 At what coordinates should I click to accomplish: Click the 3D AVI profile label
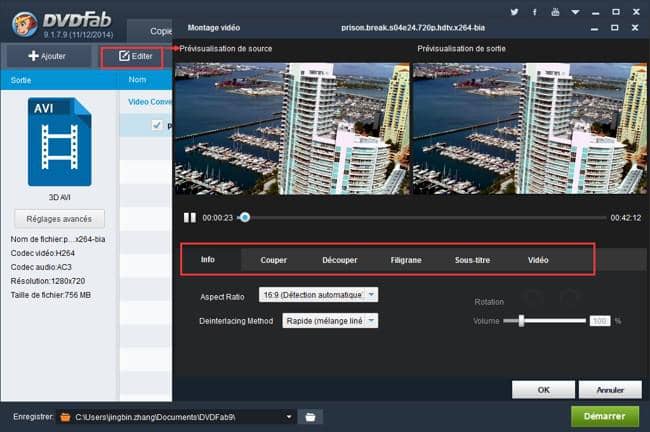tap(60, 197)
